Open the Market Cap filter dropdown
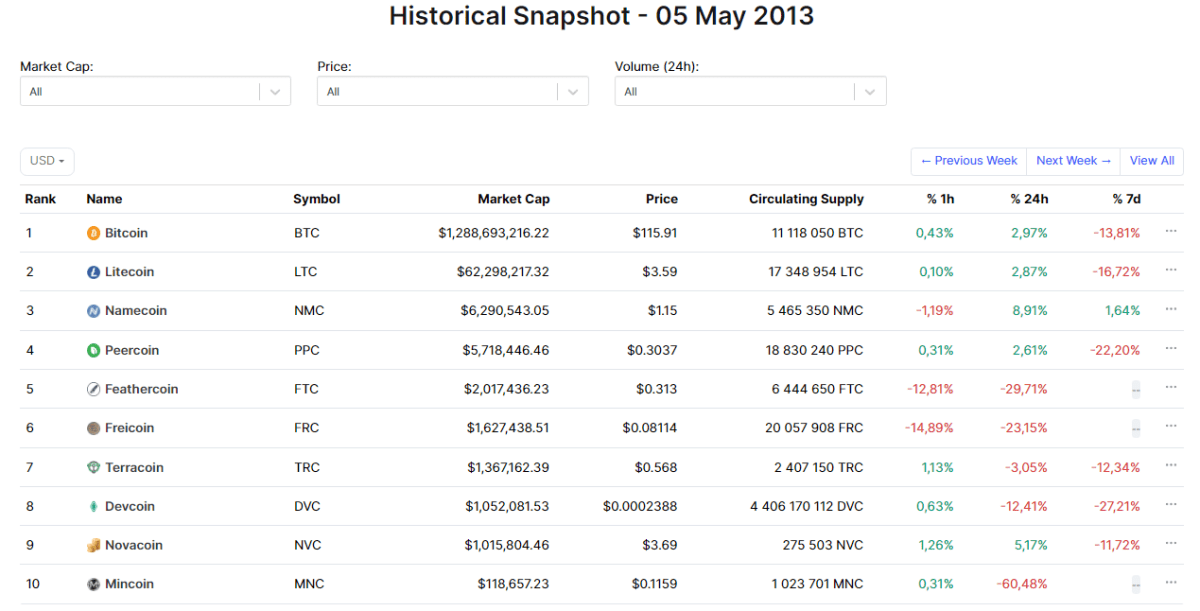 (155, 90)
